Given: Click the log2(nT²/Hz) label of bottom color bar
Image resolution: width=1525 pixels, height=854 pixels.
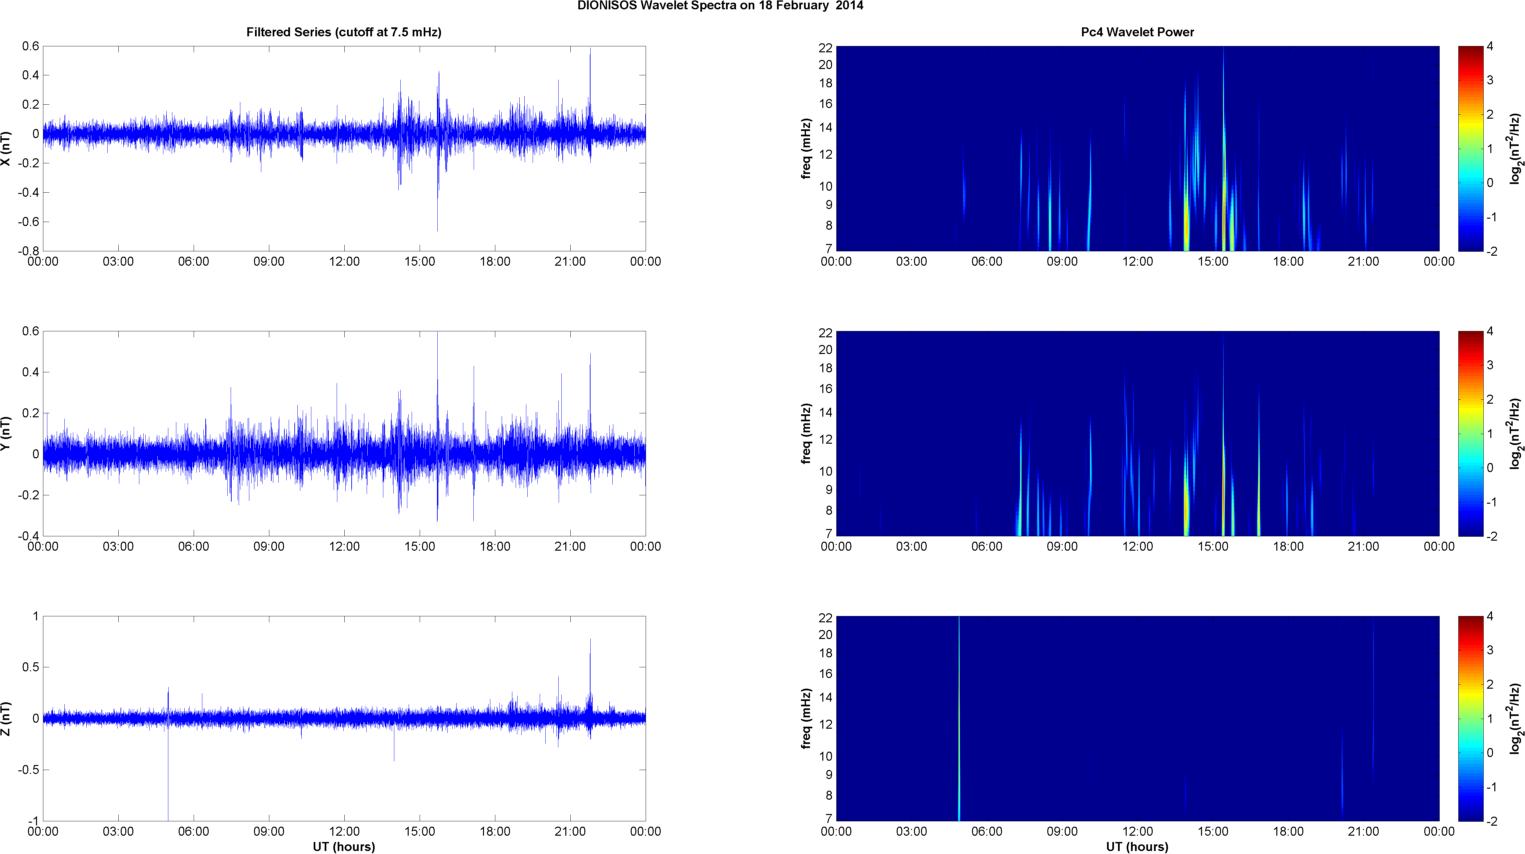Looking at the screenshot, I should click(1516, 718).
